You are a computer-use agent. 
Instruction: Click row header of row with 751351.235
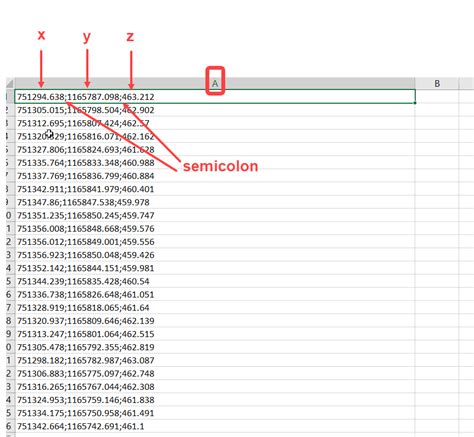tap(10, 215)
